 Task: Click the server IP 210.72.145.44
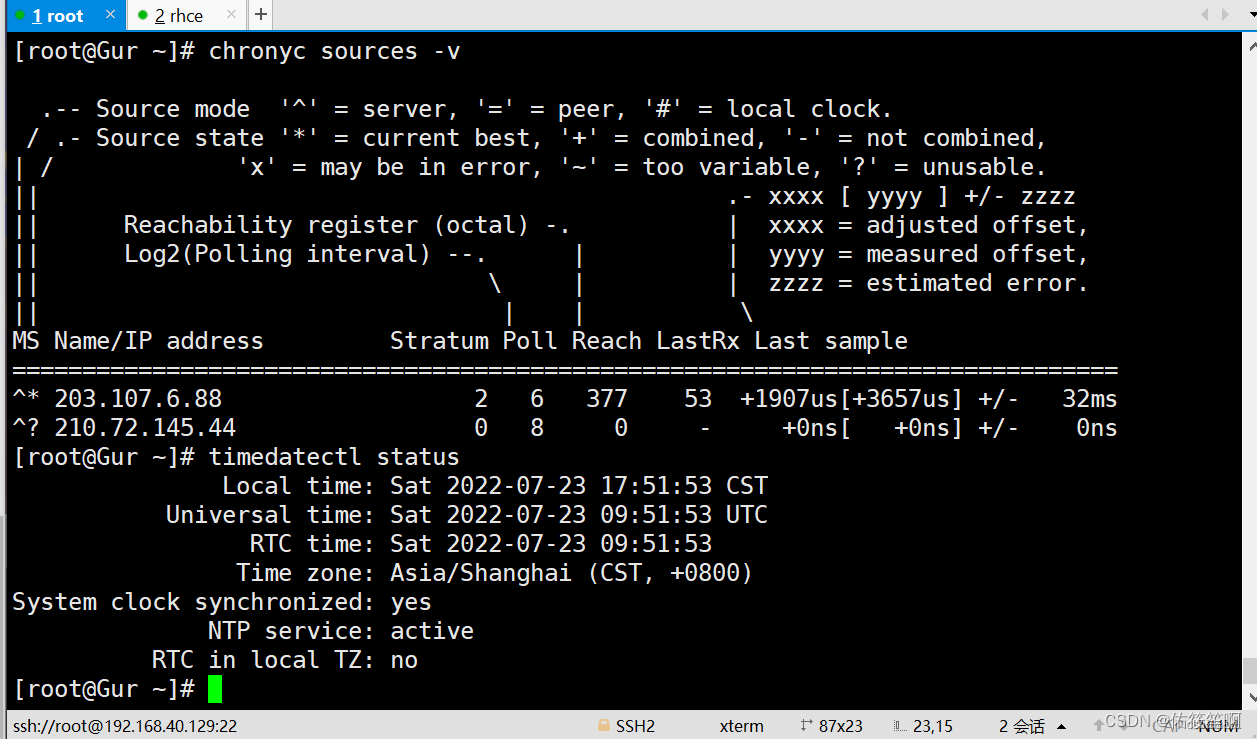[145, 428]
